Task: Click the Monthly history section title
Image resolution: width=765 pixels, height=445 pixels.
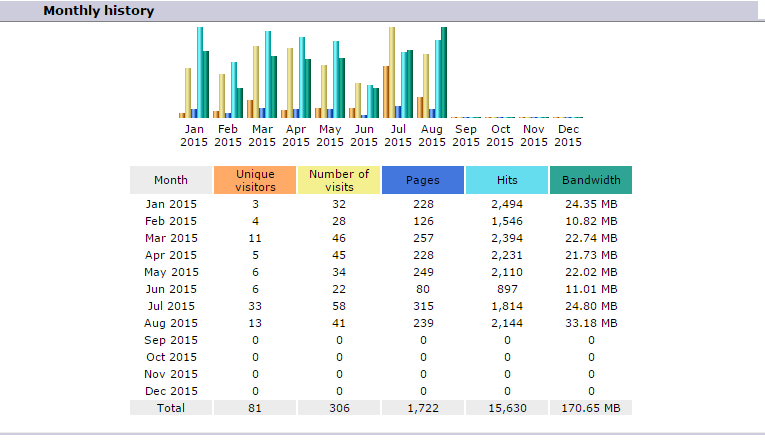Action: [99, 11]
